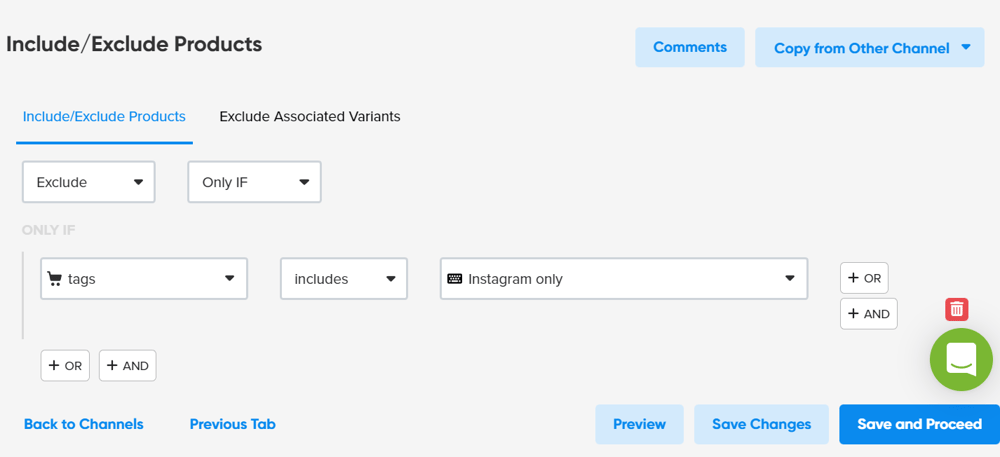Switch to Exclude Associated Variants tab

tap(310, 116)
